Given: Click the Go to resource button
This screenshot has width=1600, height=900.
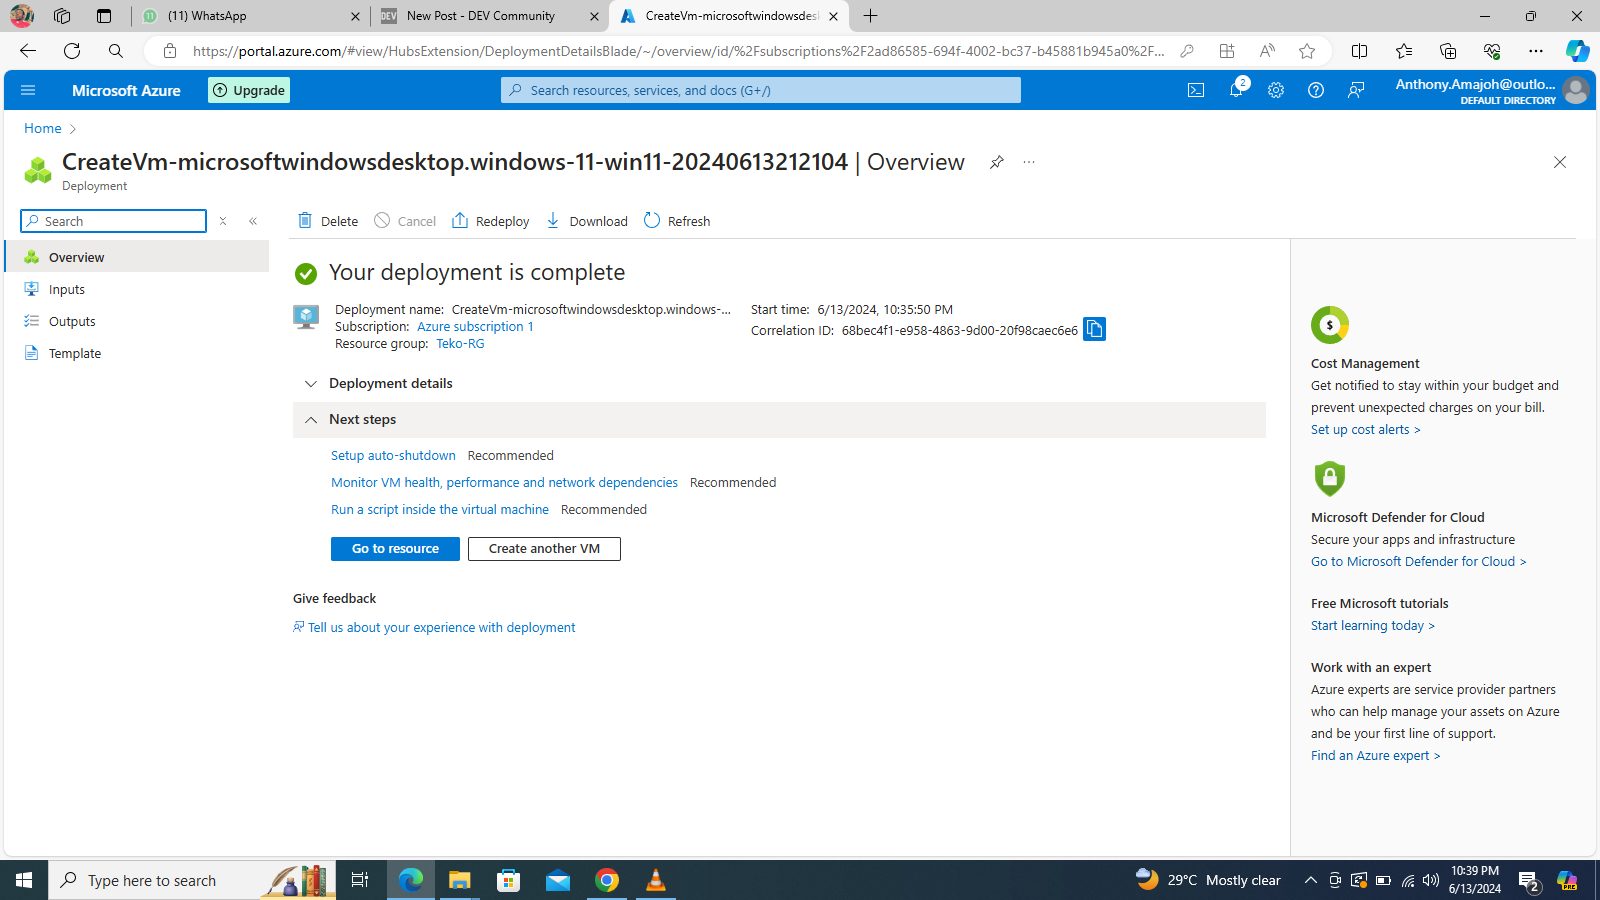Looking at the screenshot, I should (x=395, y=549).
